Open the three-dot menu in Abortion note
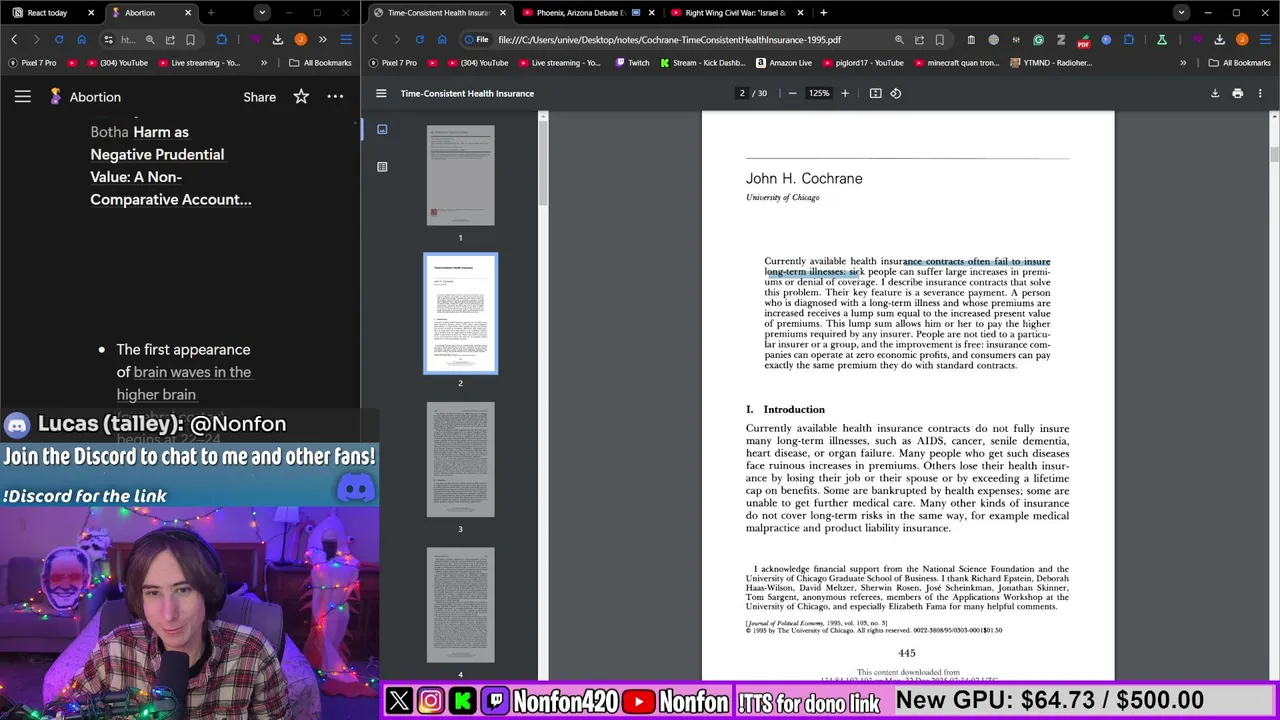 (x=335, y=97)
